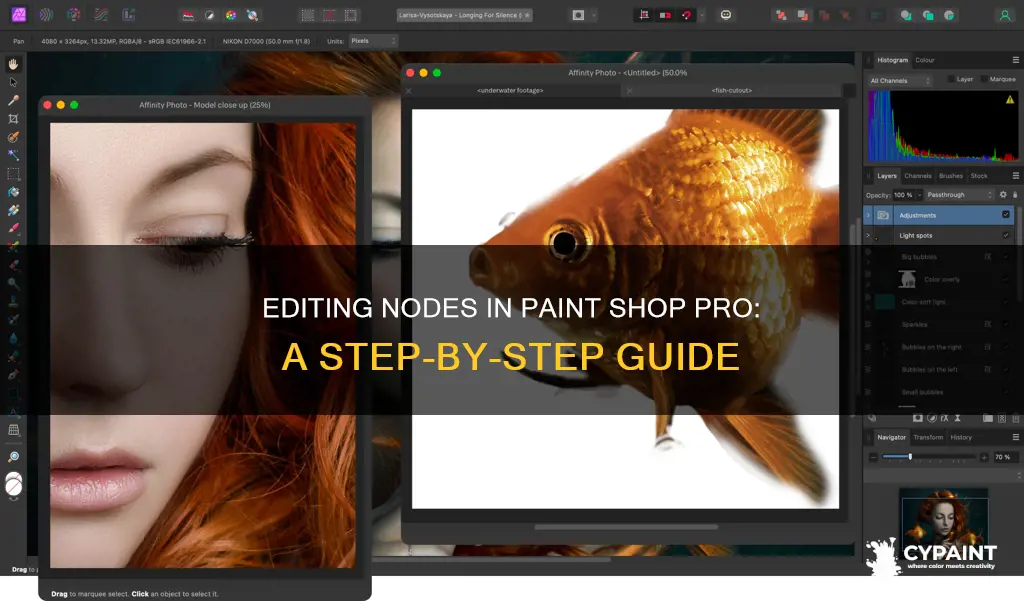
Task: Switch to the Stock tab
Action: tap(979, 176)
